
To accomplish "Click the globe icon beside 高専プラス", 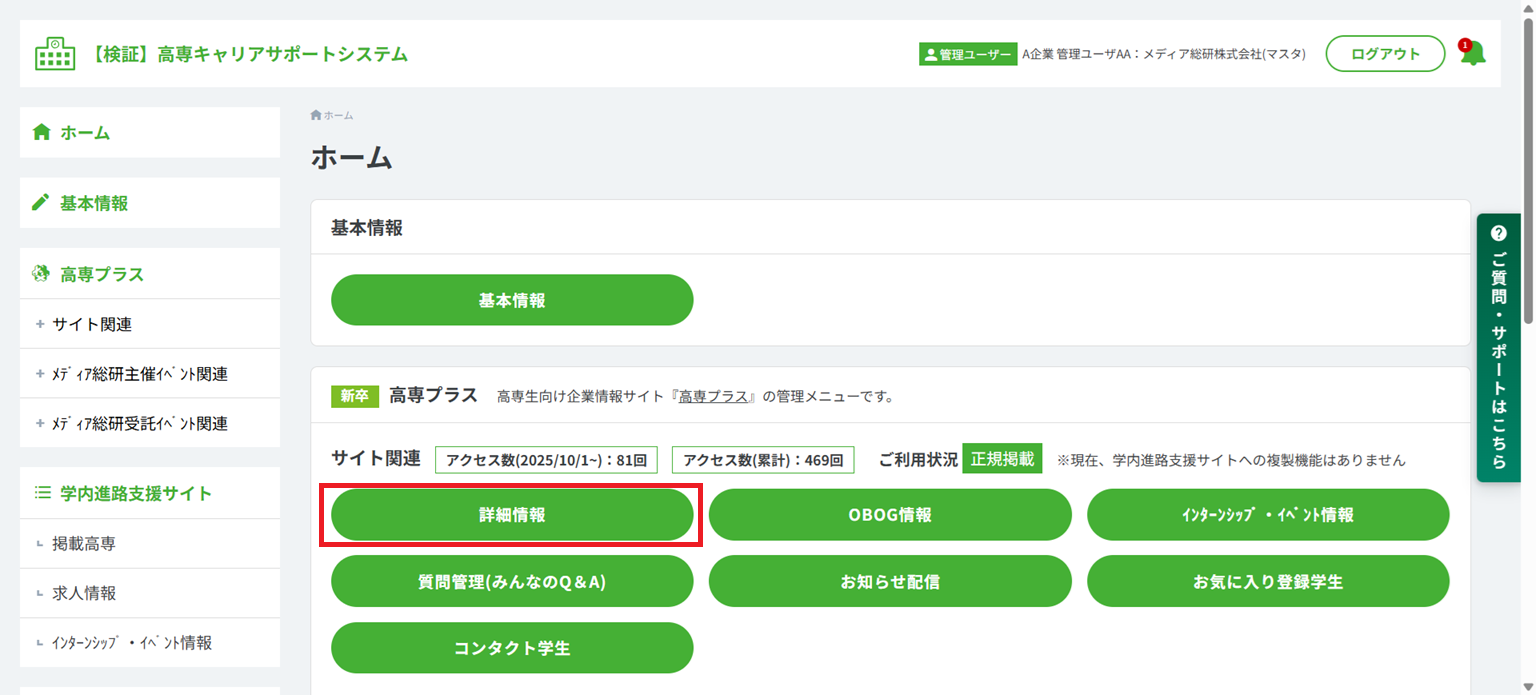I will point(41,273).
